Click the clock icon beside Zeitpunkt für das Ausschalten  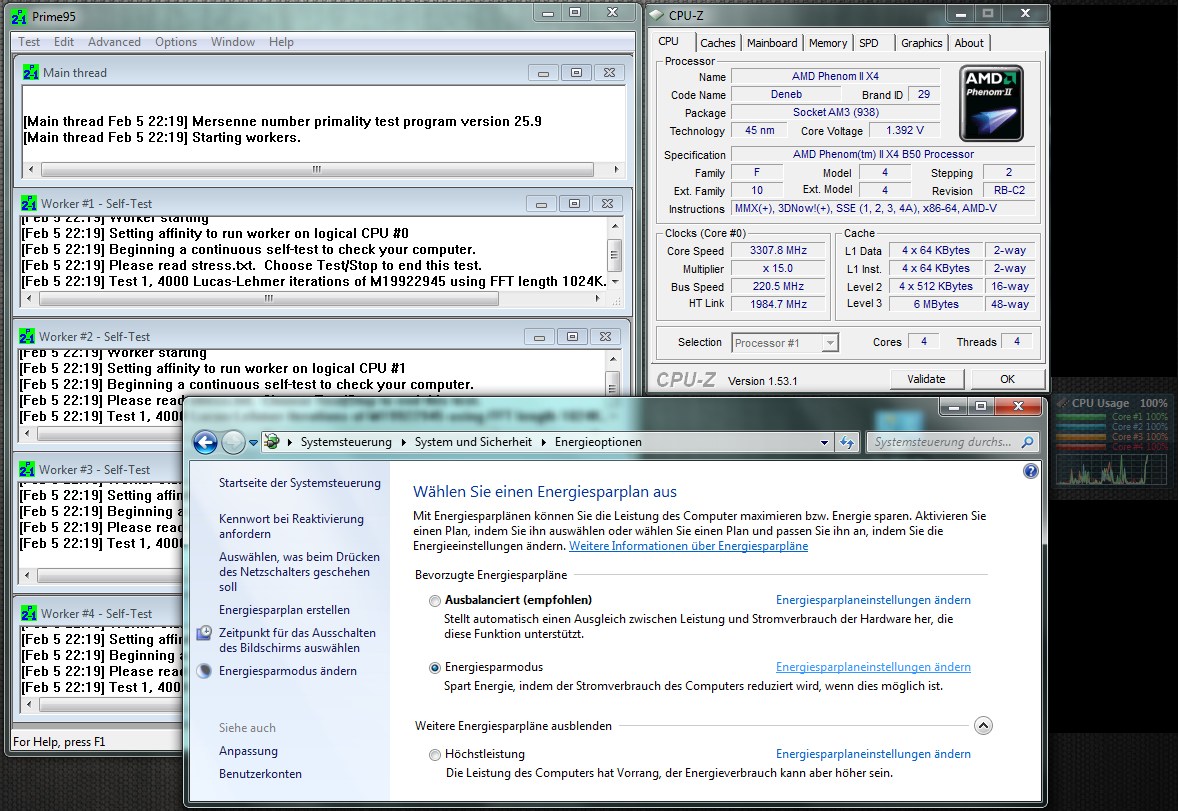(204, 634)
